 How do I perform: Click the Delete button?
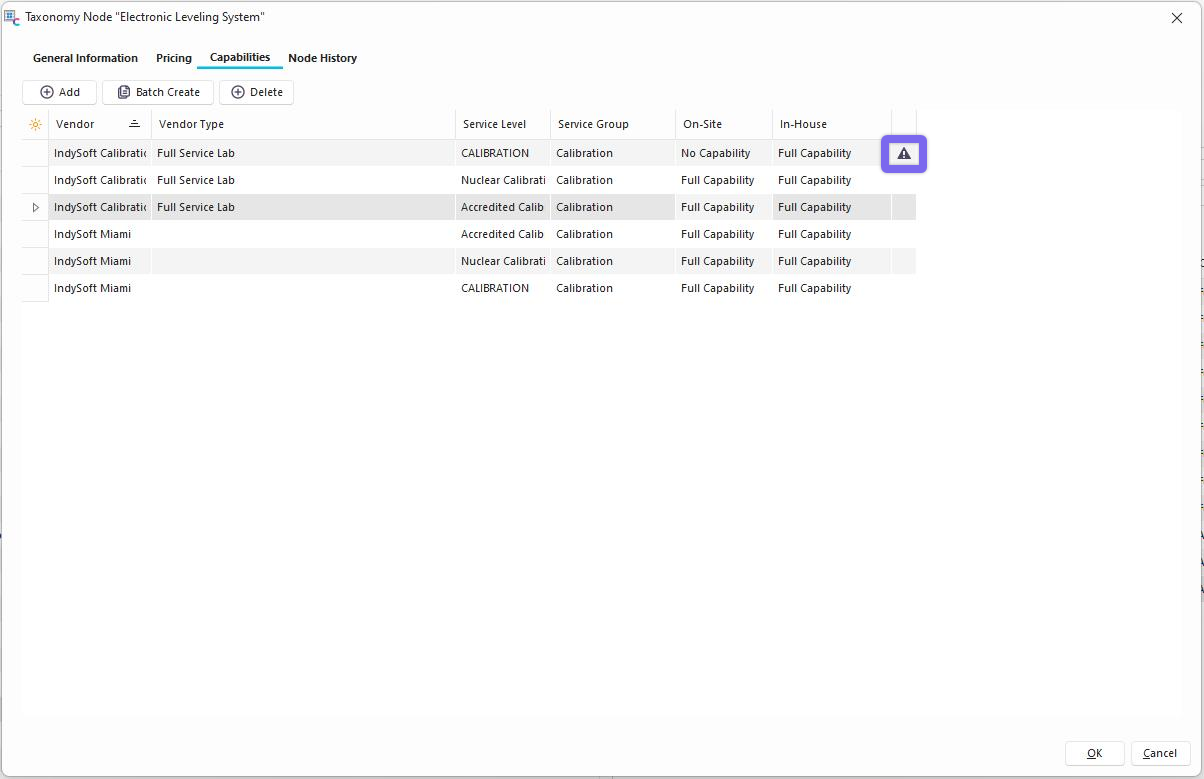pyautogui.click(x=256, y=92)
